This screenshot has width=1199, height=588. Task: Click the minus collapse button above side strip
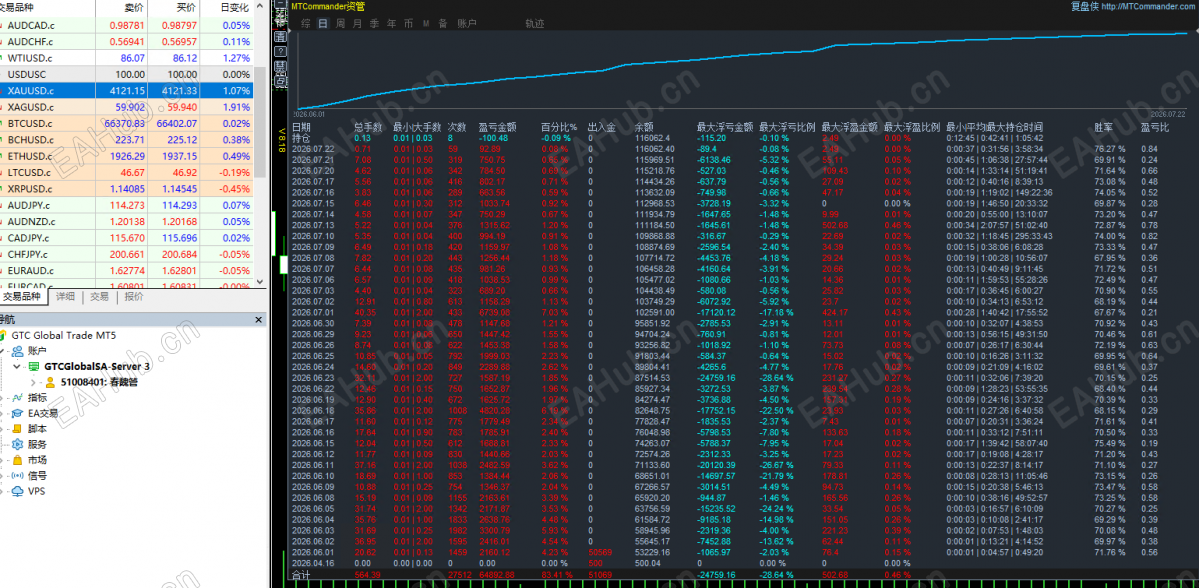(x=281, y=3)
